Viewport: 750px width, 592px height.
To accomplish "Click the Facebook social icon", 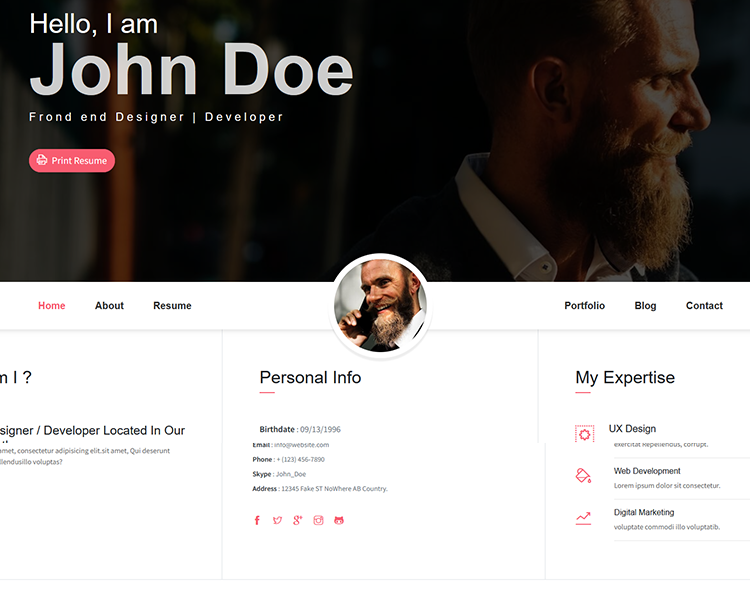I will (257, 520).
